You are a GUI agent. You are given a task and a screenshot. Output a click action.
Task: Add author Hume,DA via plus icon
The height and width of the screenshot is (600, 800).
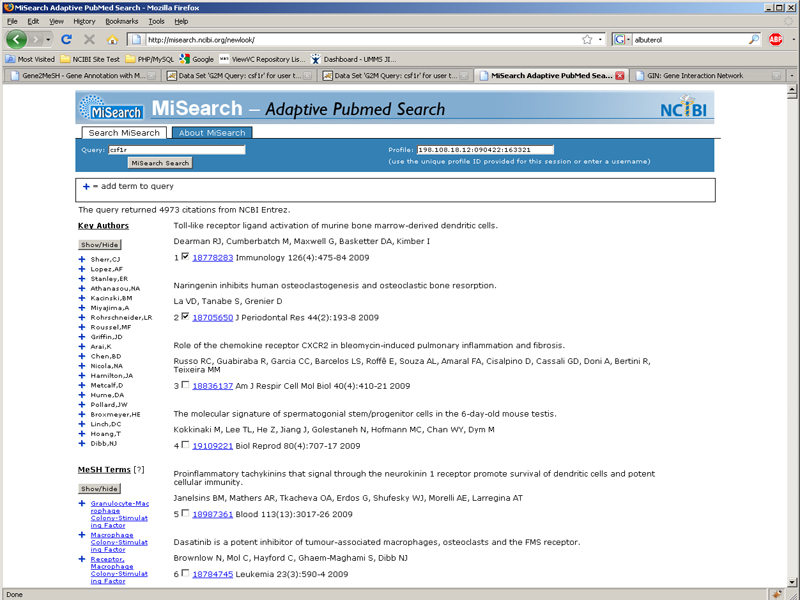click(82, 395)
